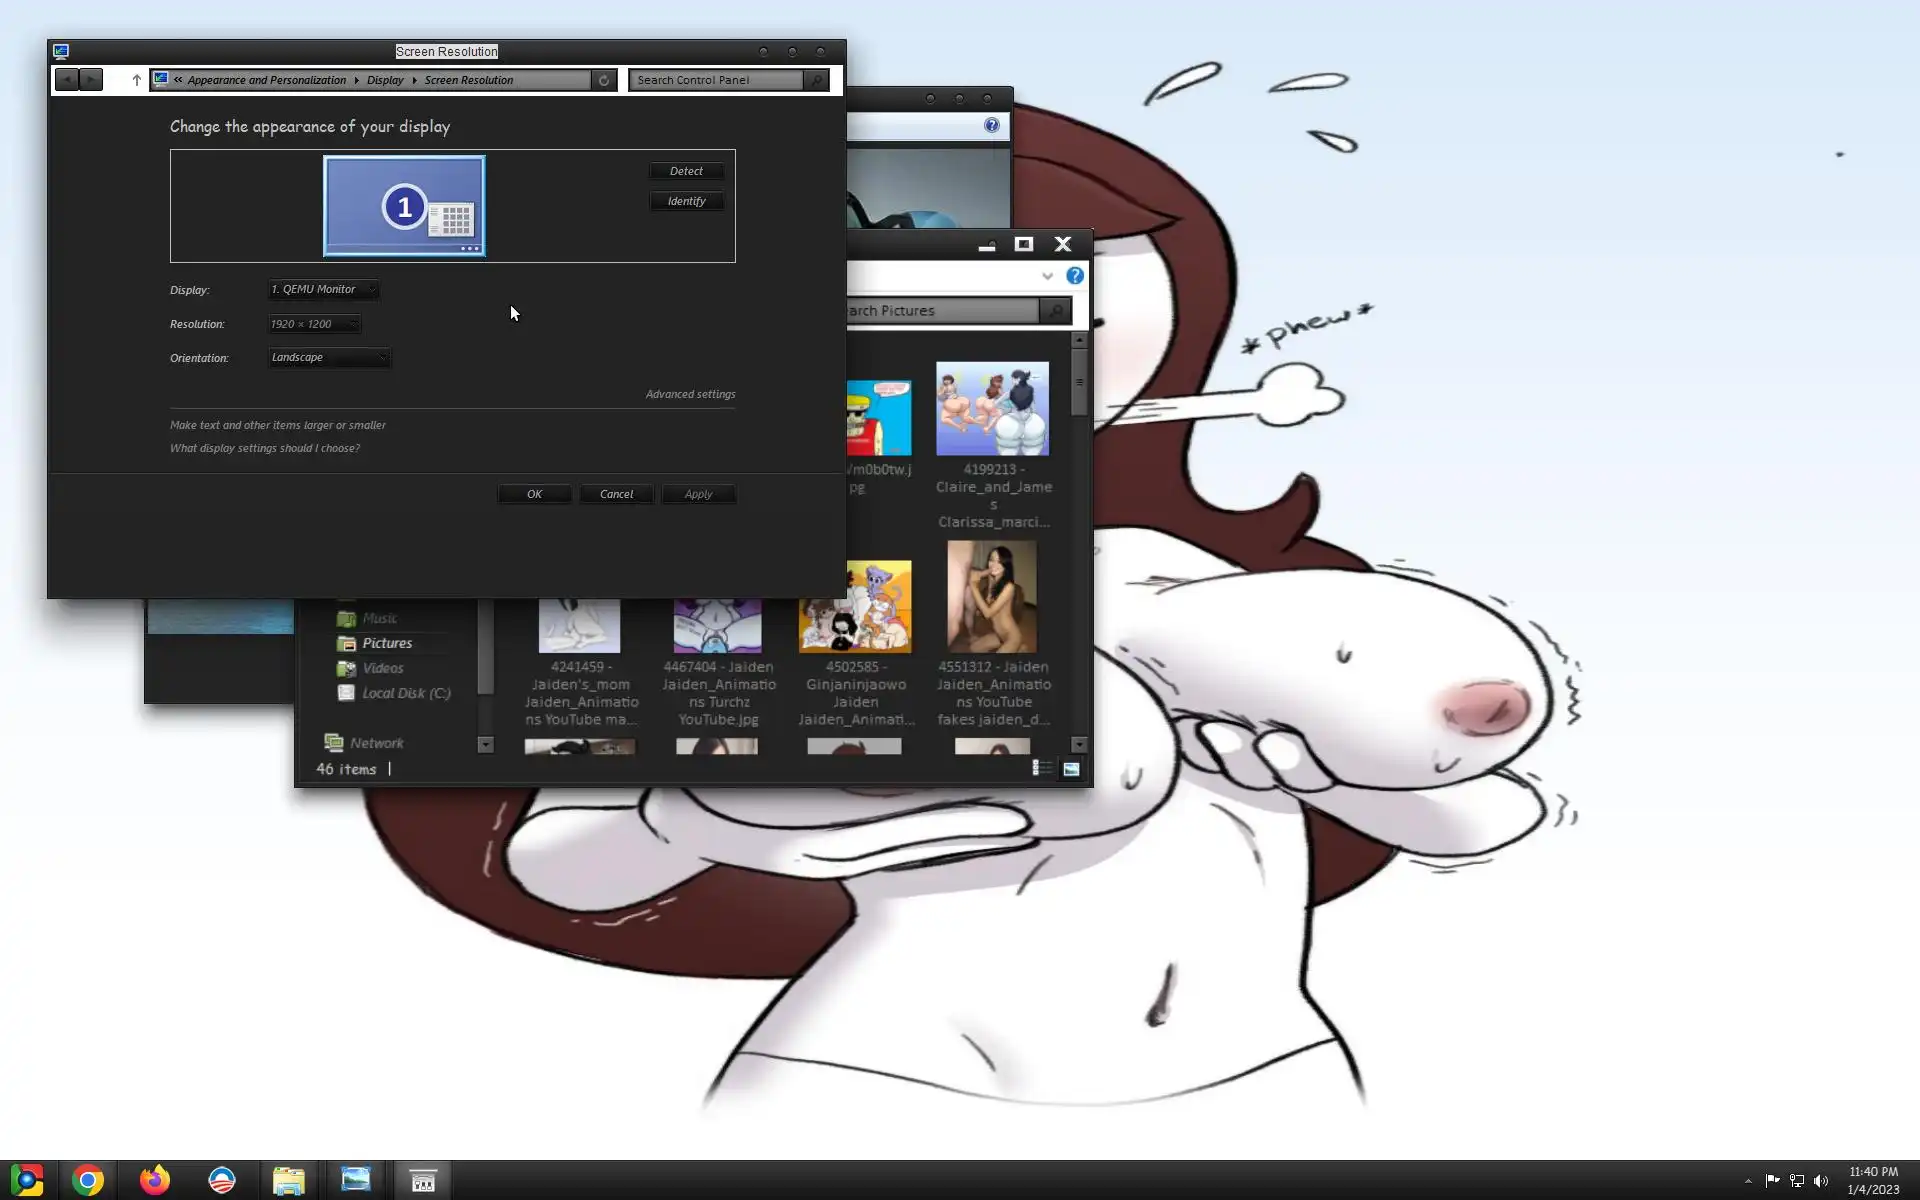Launch Firefox from the taskbar
Screen dimensions: 1920x1200
(155, 1181)
